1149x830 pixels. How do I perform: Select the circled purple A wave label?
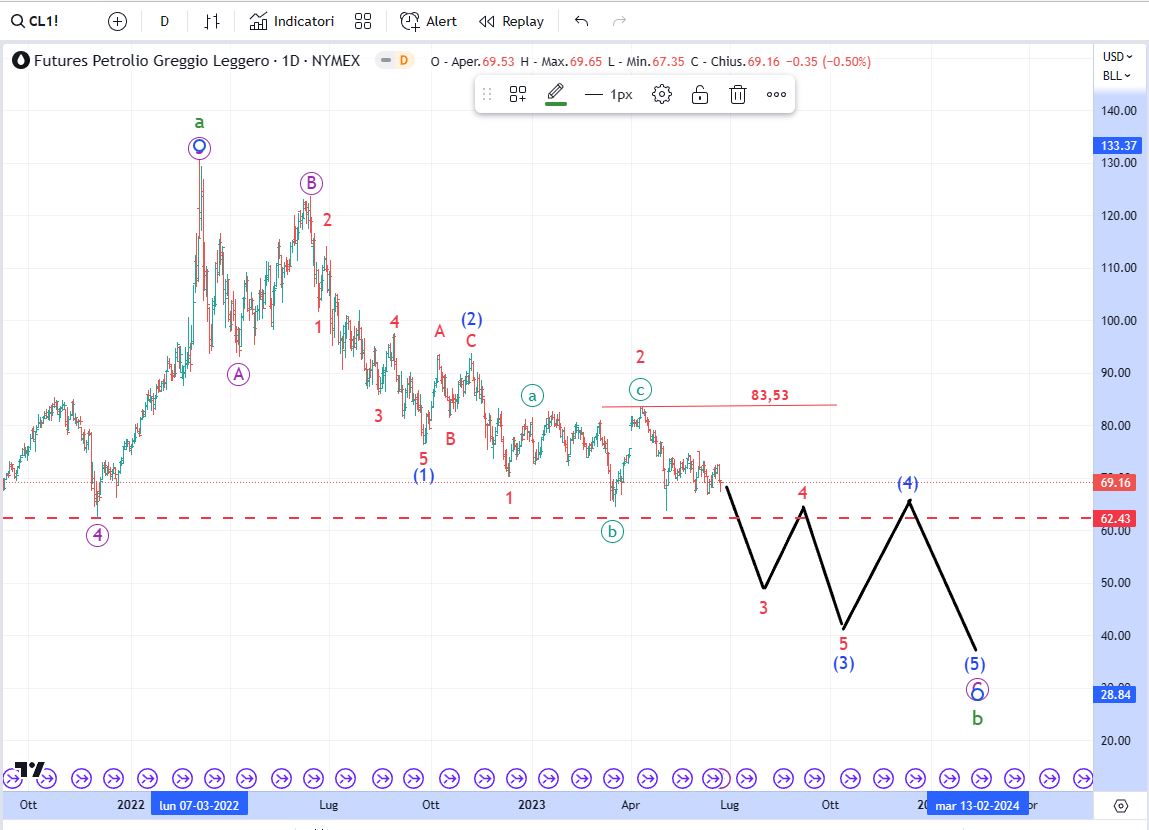[x=238, y=374]
